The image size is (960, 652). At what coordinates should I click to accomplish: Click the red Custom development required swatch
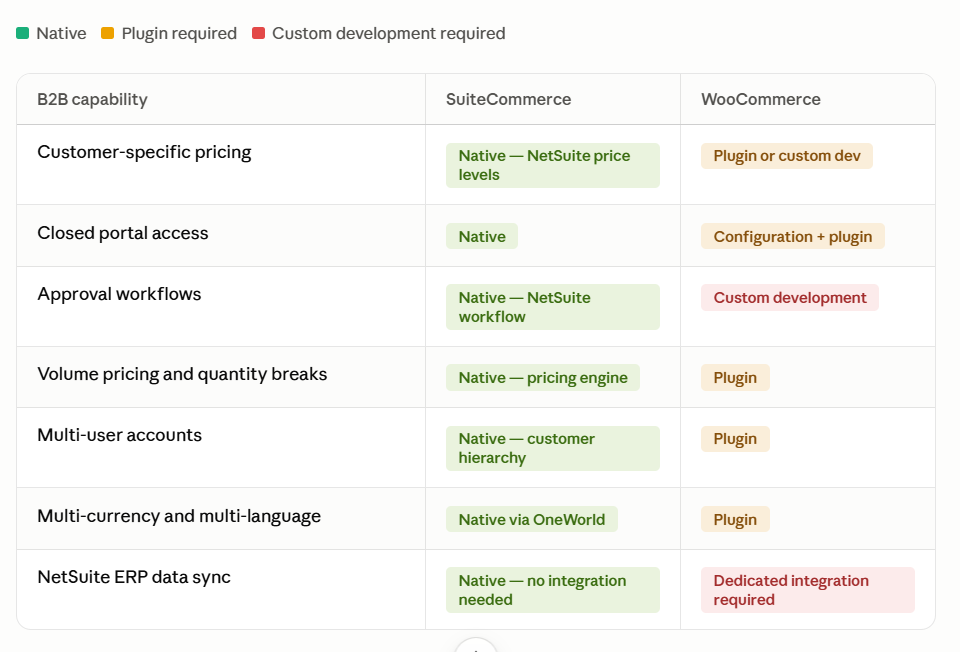(x=258, y=33)
